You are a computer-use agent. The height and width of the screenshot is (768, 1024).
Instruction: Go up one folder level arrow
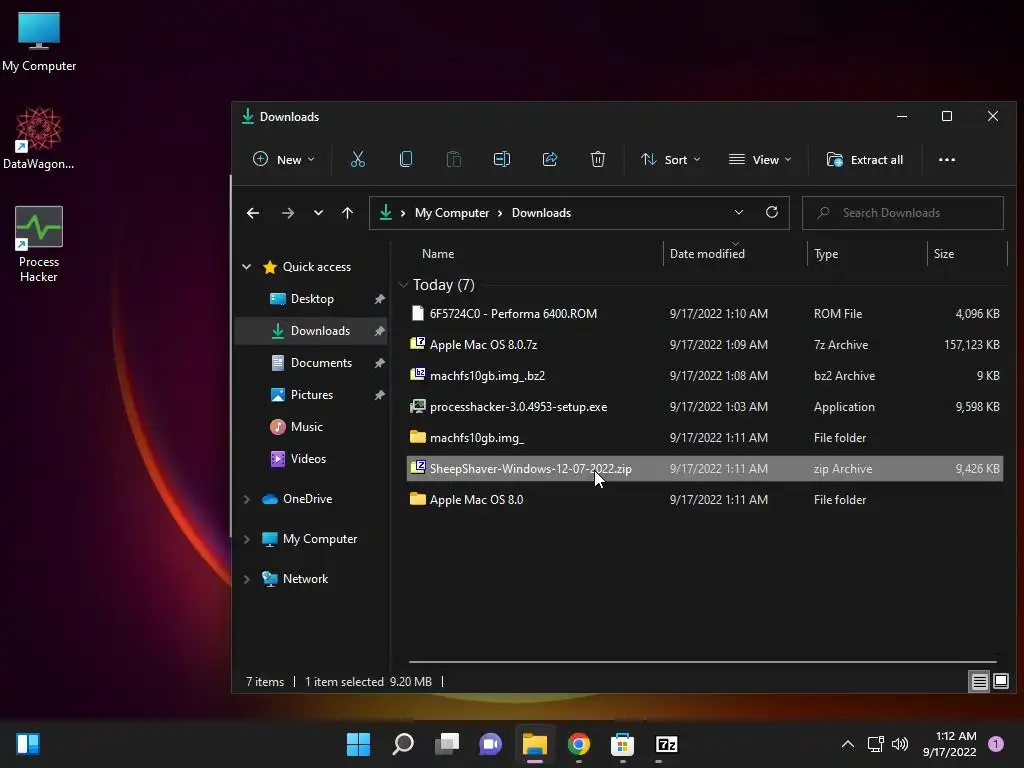pos(347,213)
